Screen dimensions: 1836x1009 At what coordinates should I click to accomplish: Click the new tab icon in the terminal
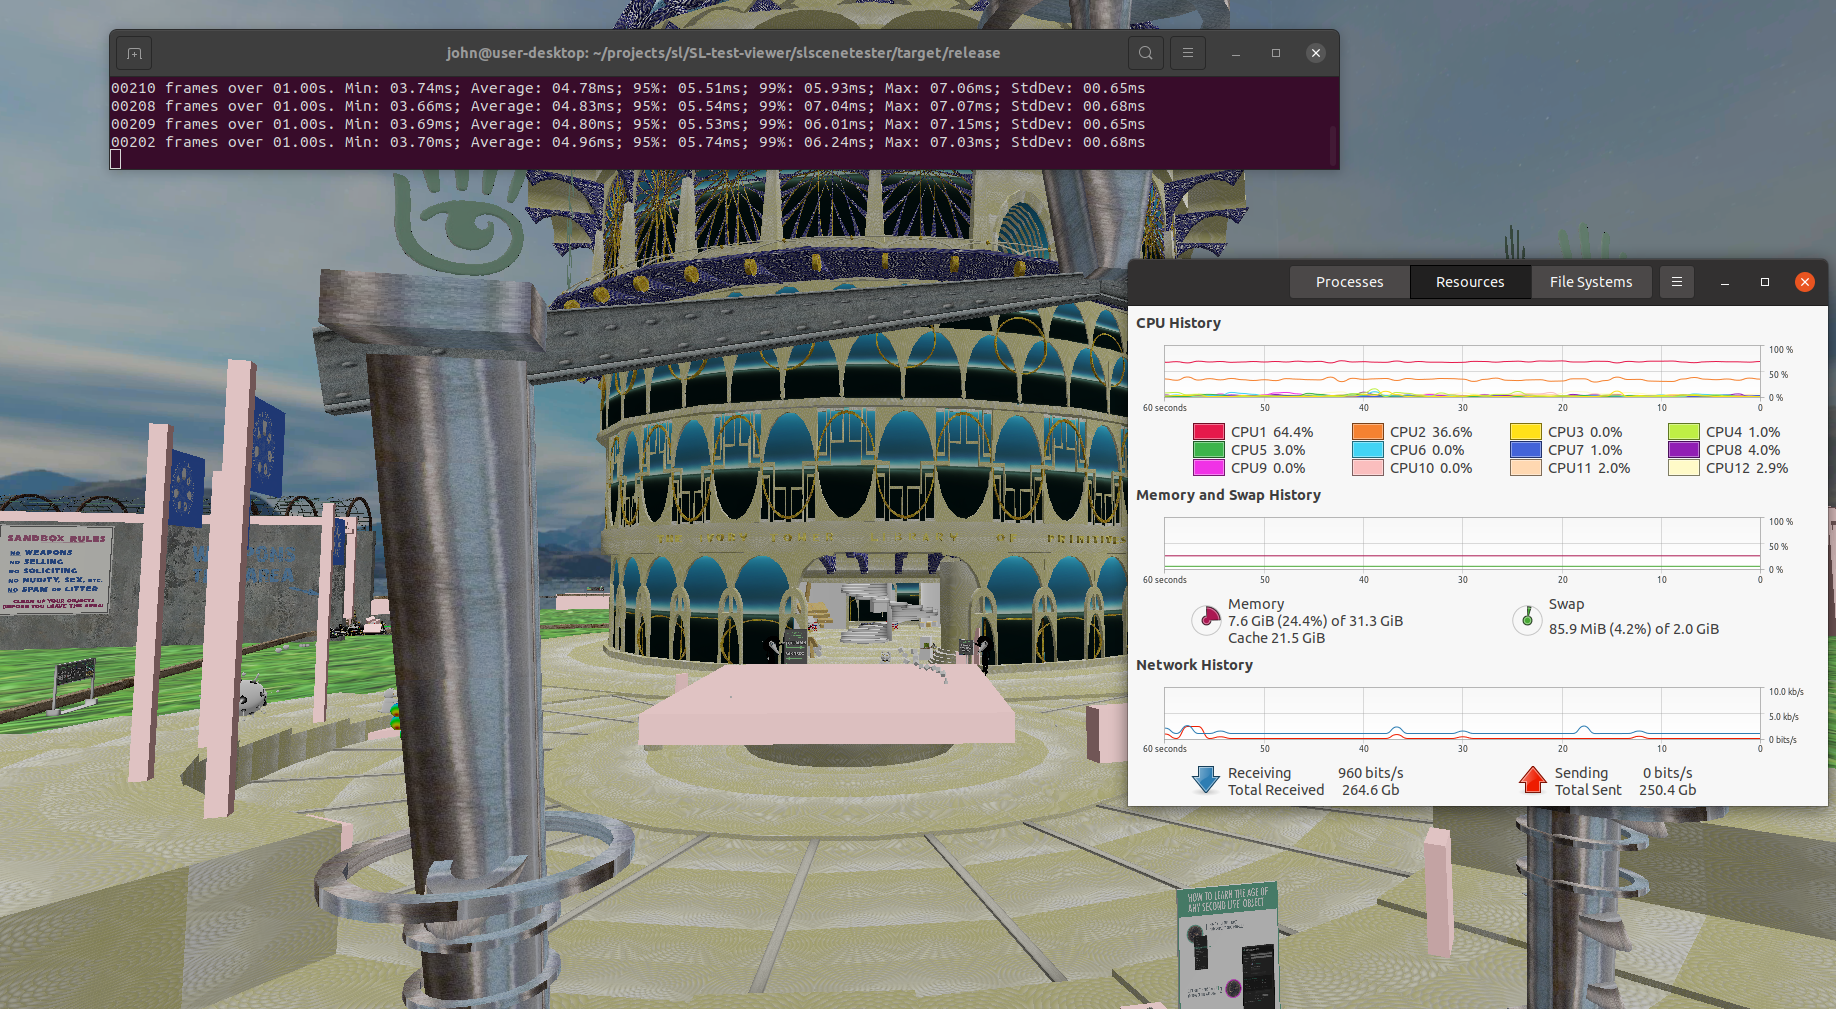click(x=135, y=53)
